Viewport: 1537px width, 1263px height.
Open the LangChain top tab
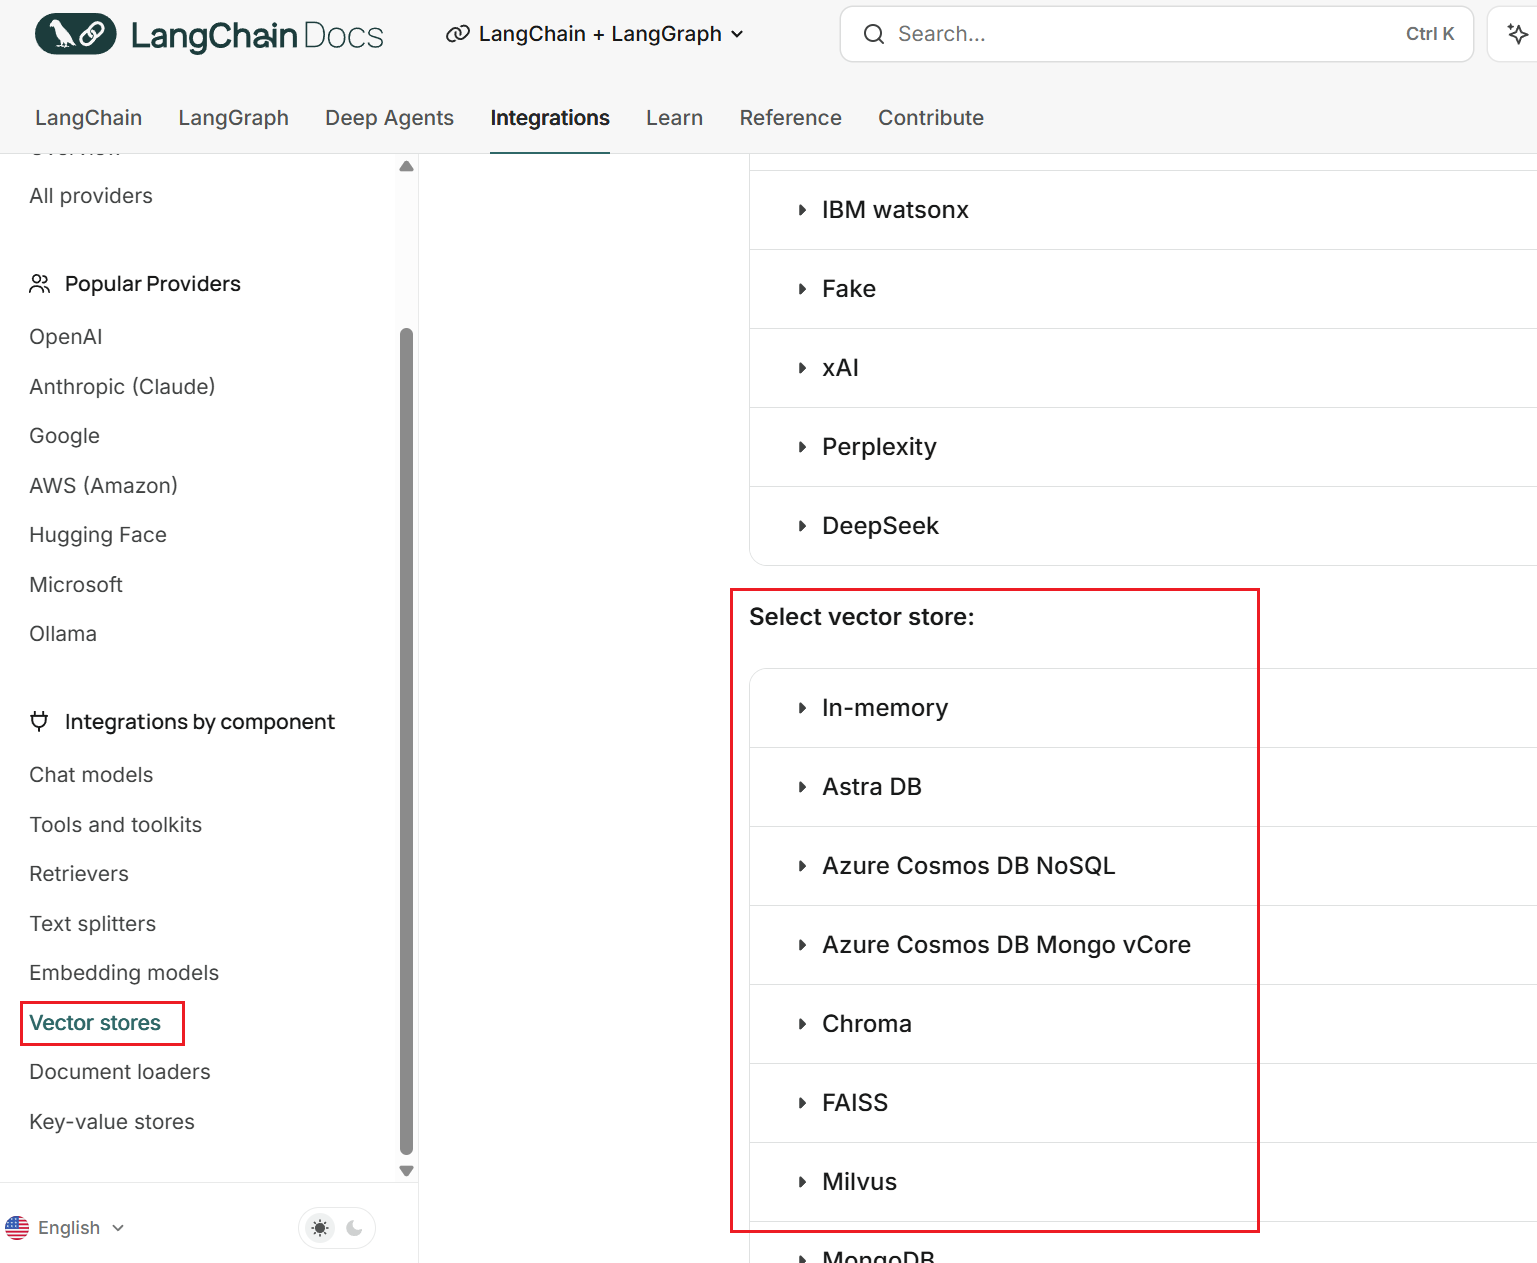click(x=88, y=118)
